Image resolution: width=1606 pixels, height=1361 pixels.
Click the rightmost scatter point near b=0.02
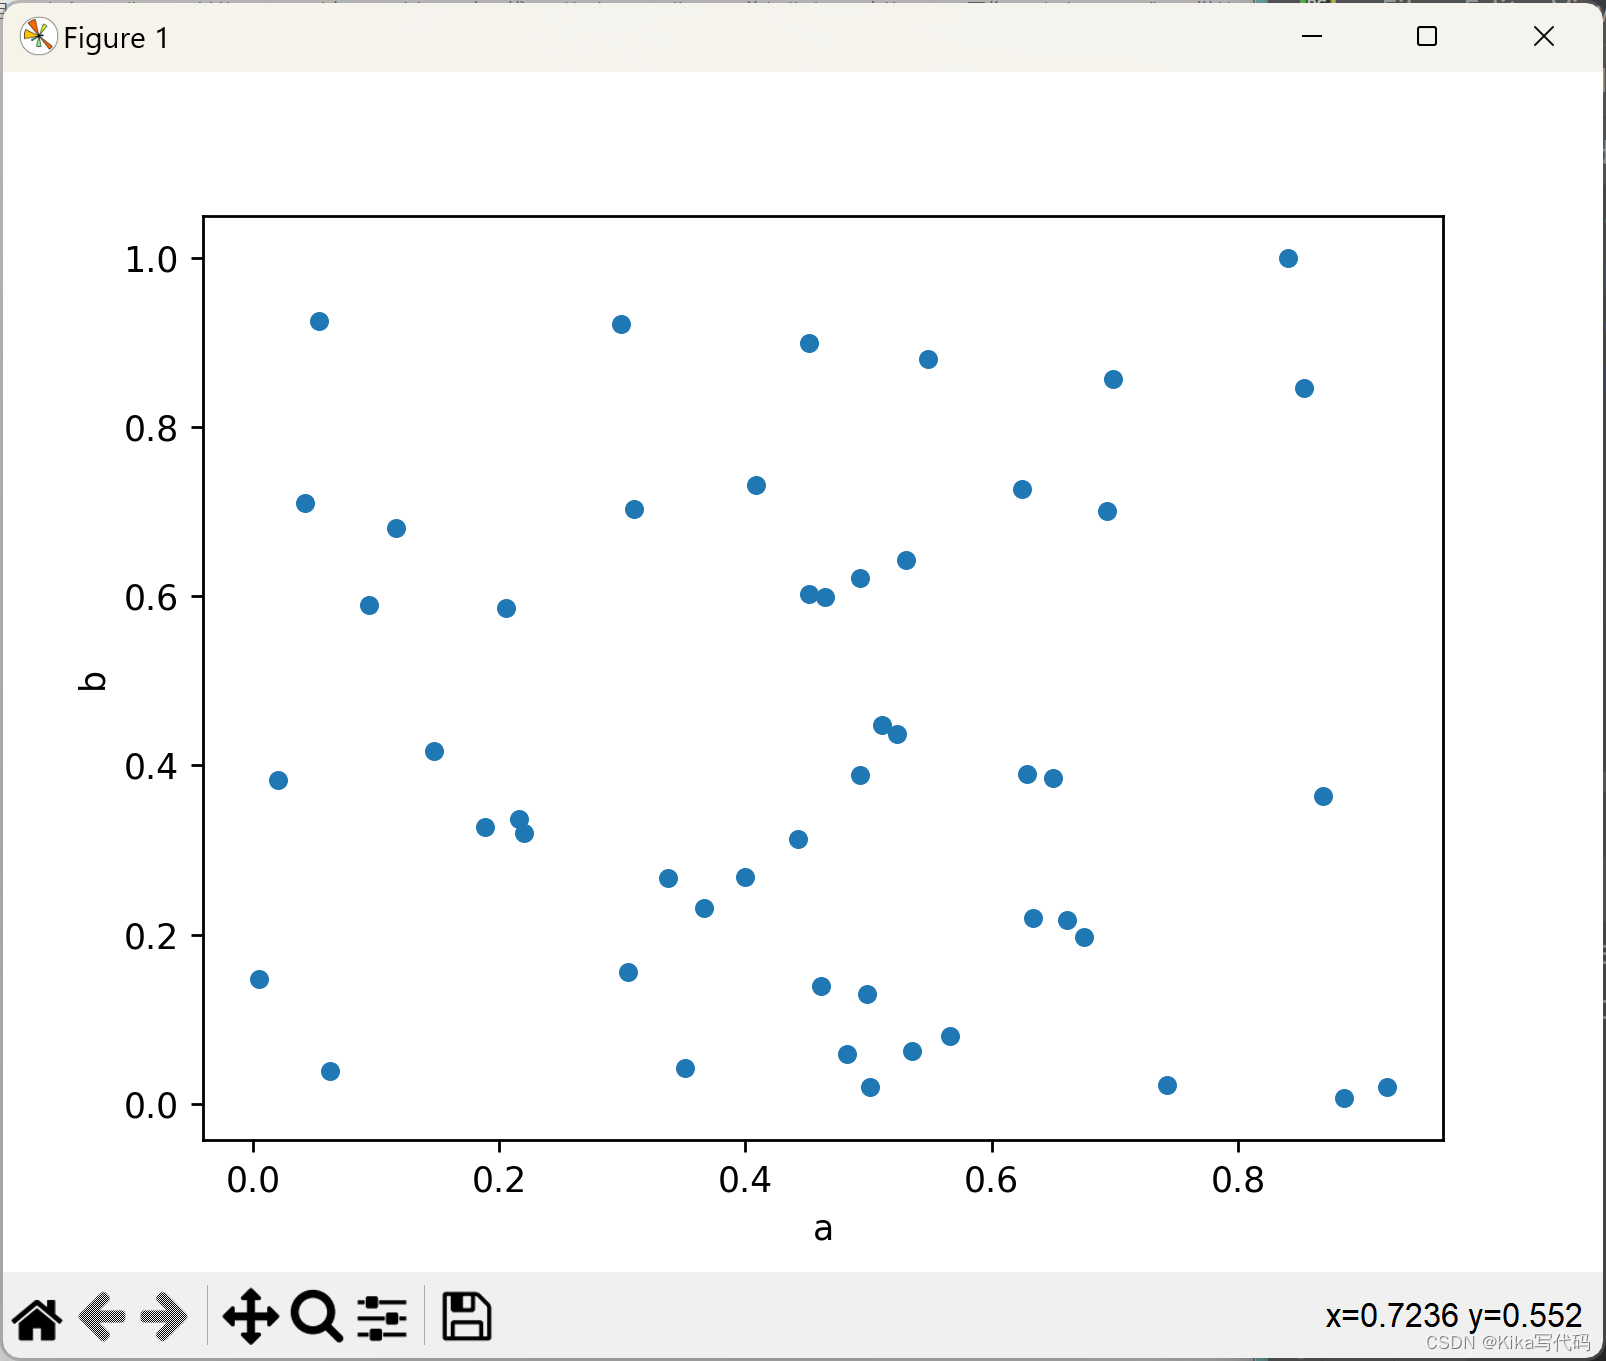click(1387, 1088)
